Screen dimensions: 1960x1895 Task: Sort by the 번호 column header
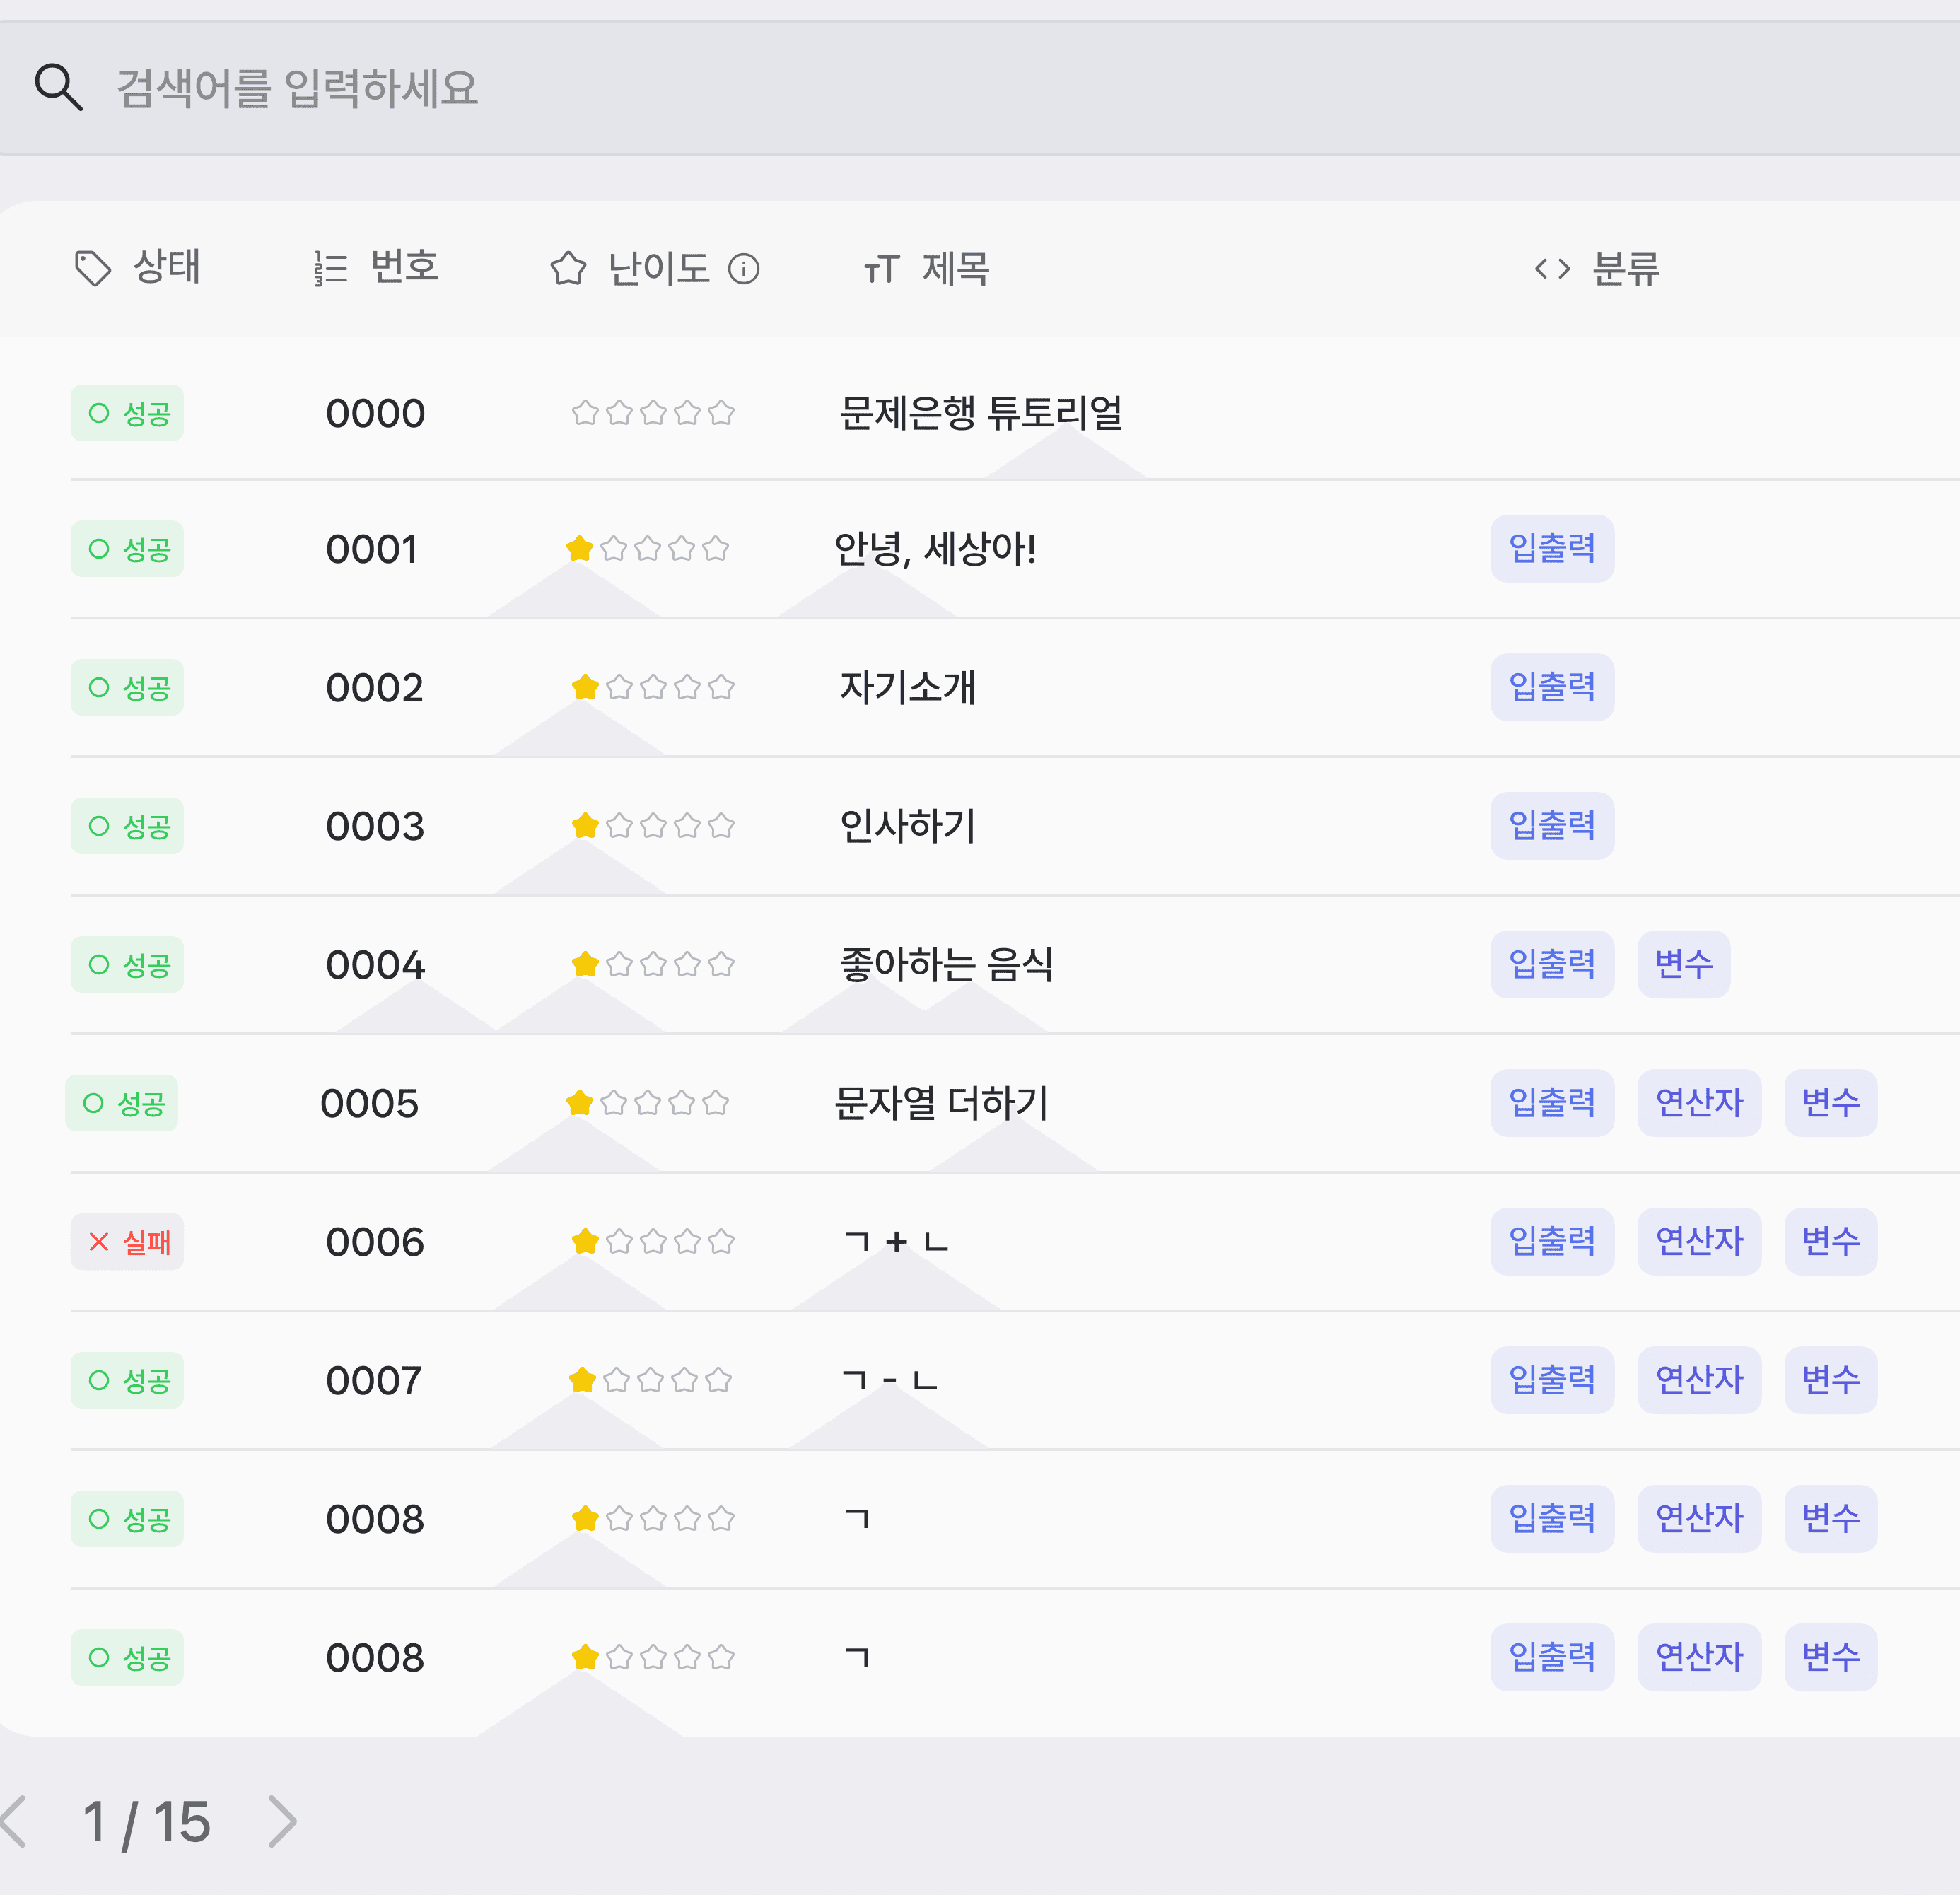click(404, 267)
